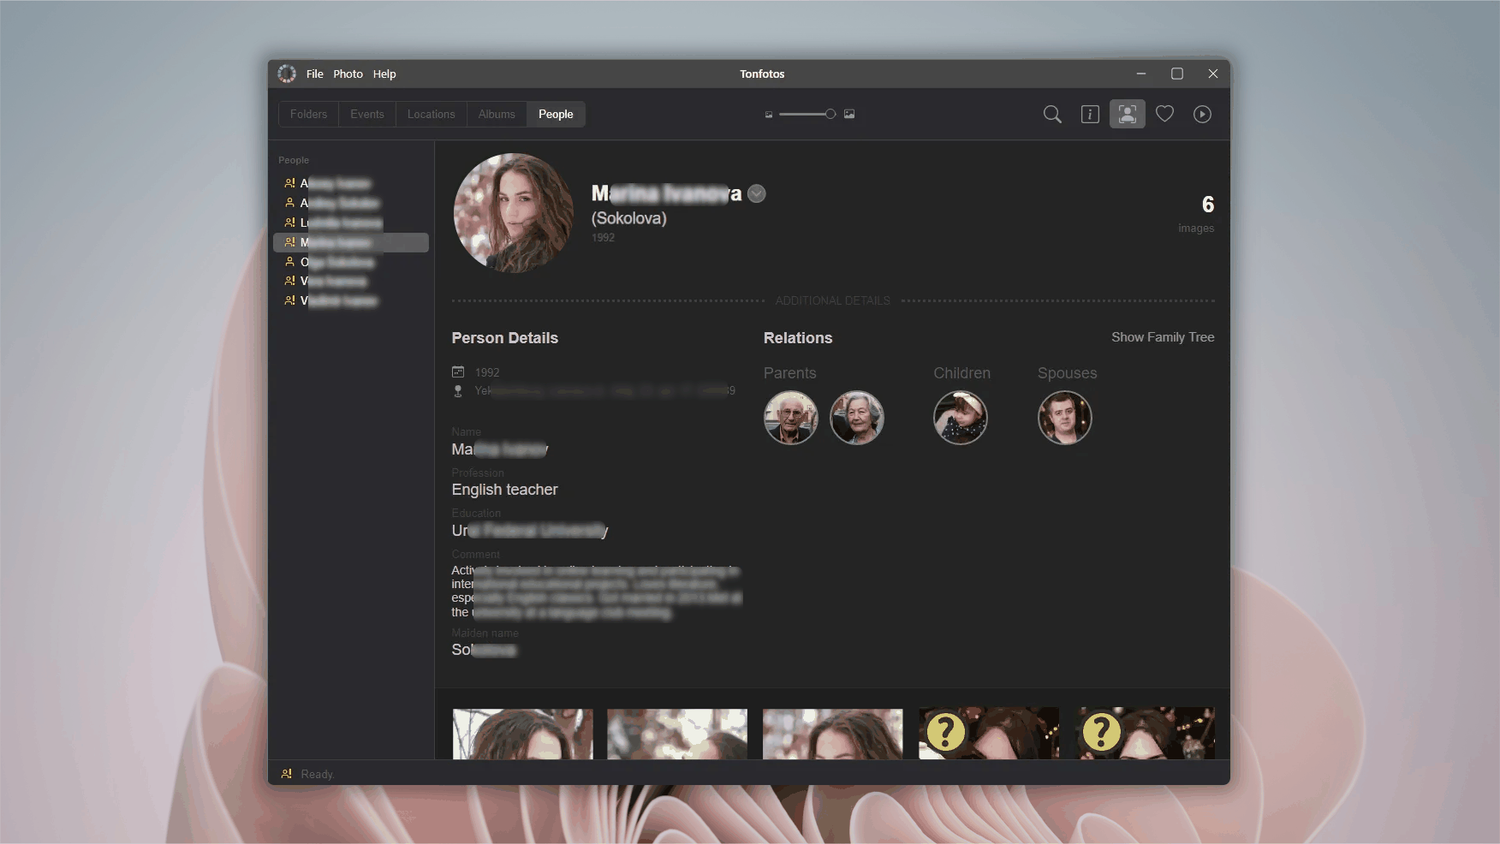Click large thumbnail size icon
1500x844 pixels.
tap(849, 114)
